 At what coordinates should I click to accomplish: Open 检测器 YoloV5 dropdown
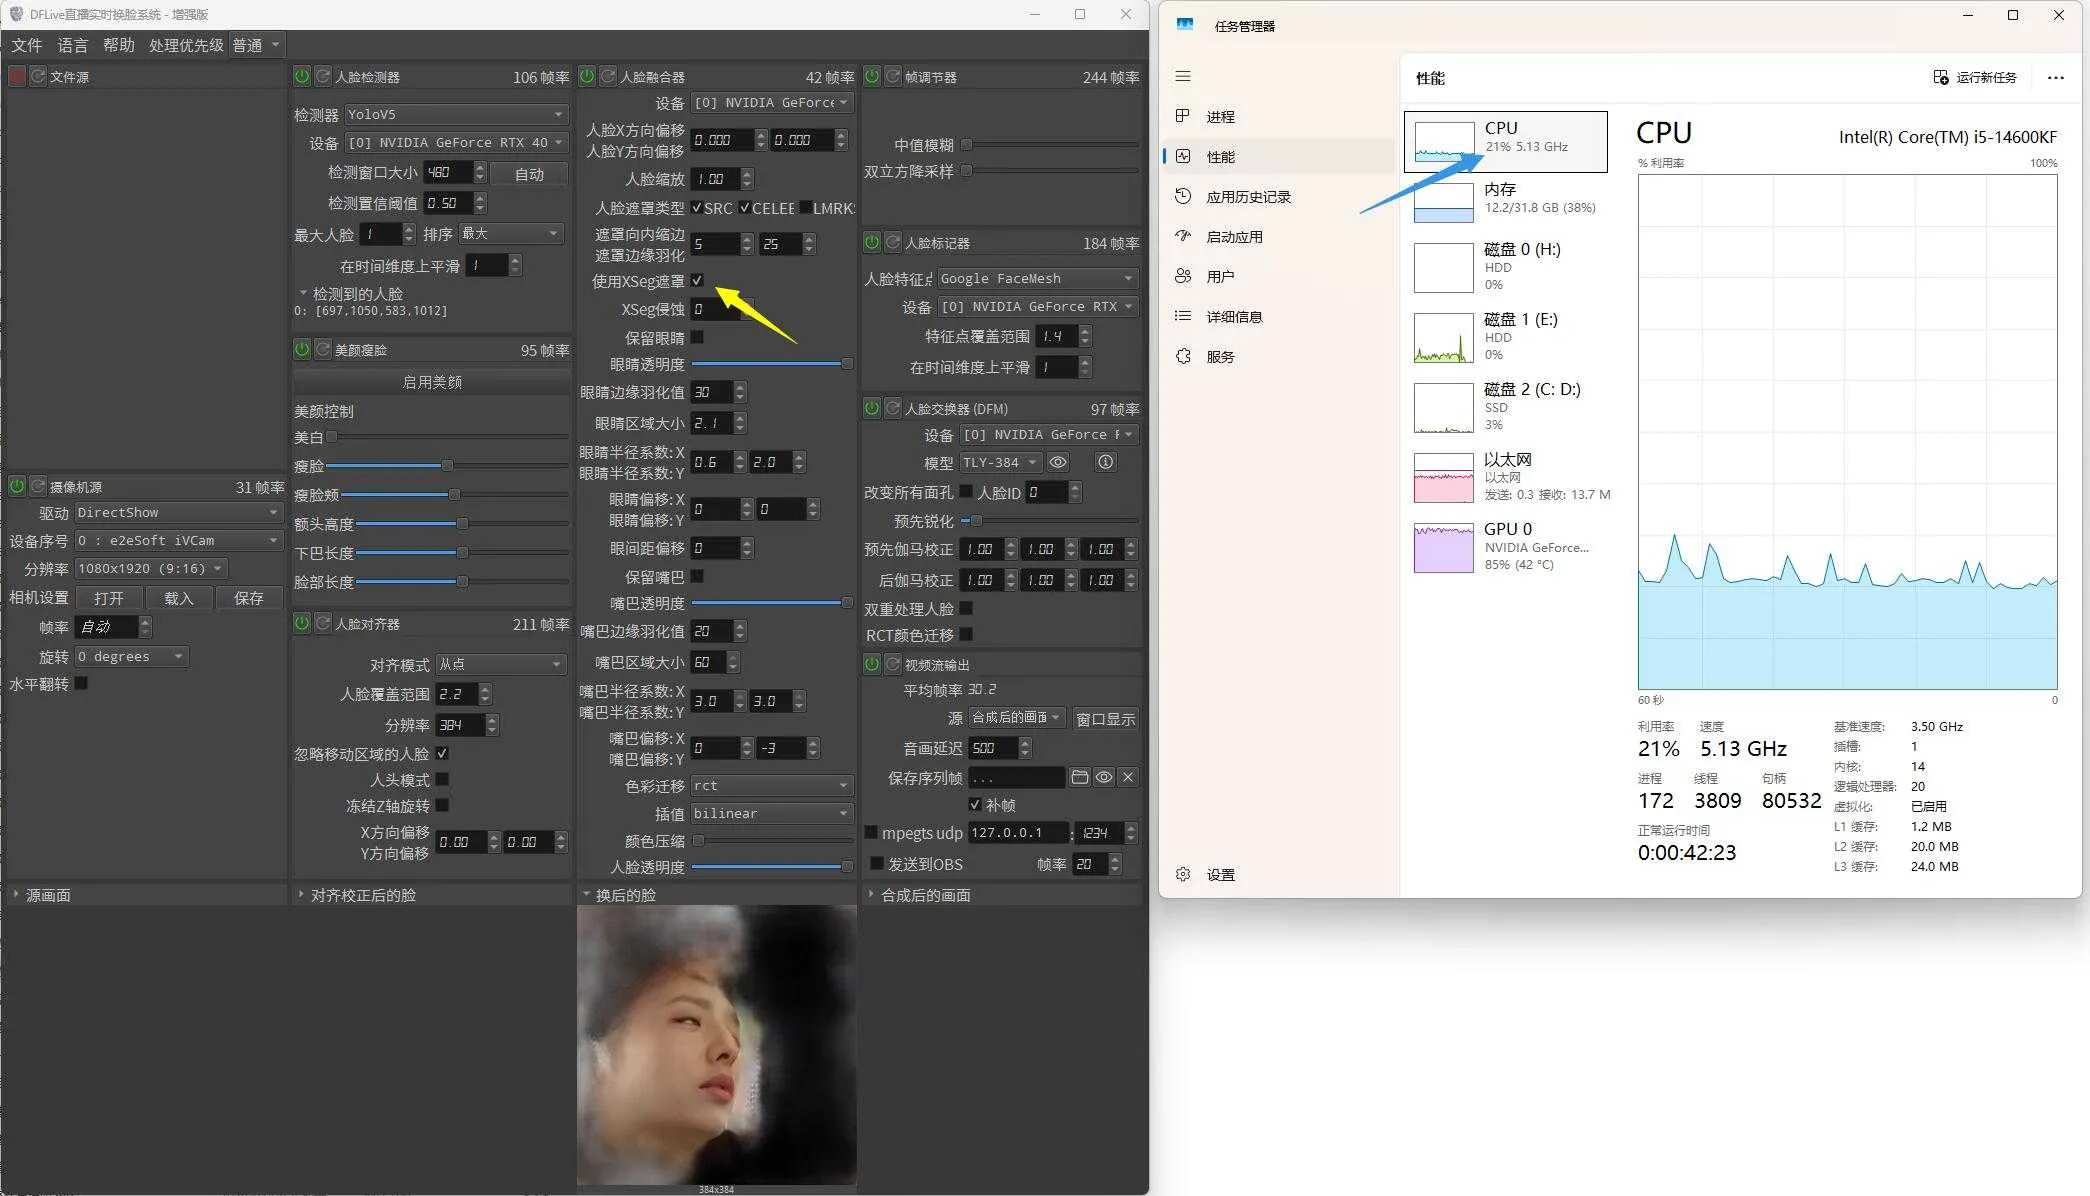click(x=456, y=114)
